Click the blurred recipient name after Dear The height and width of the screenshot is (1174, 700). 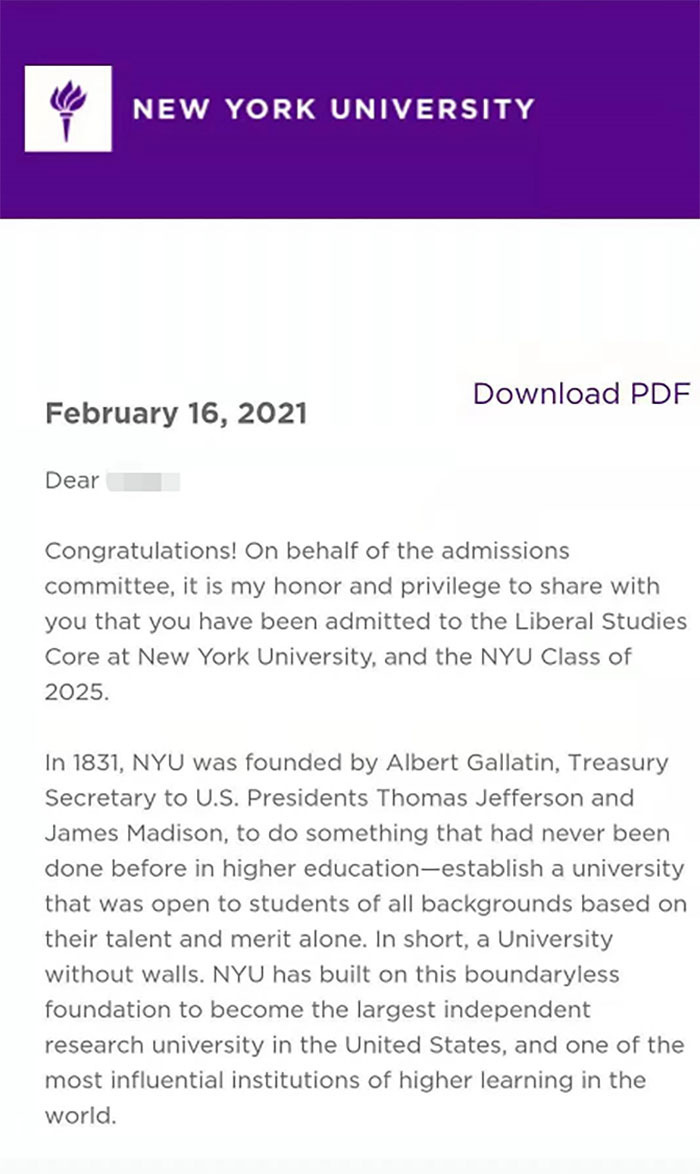pos(143,481)
